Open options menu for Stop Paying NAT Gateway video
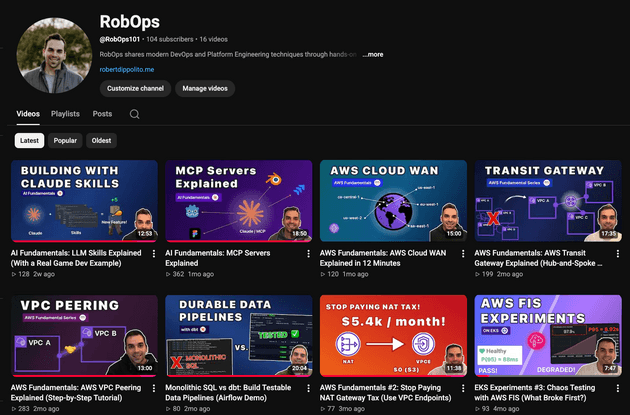This screenshot has width=630, height=415. 463,388
